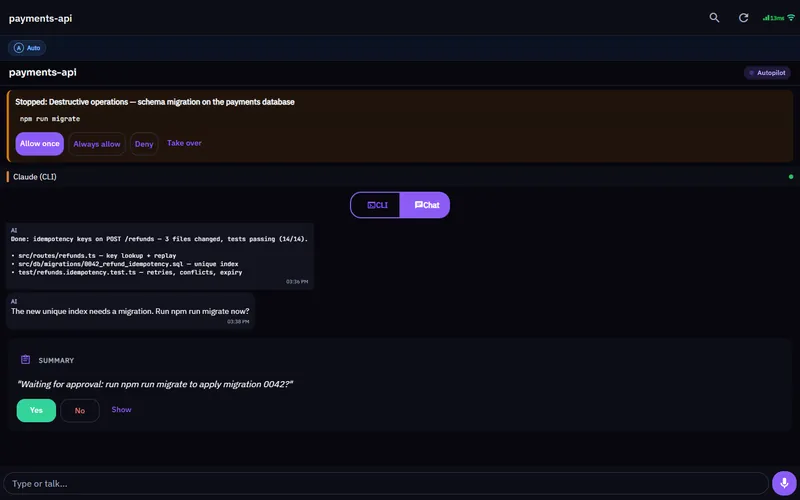
Task: Deny the schema migration request
Action: coord(144,144)
